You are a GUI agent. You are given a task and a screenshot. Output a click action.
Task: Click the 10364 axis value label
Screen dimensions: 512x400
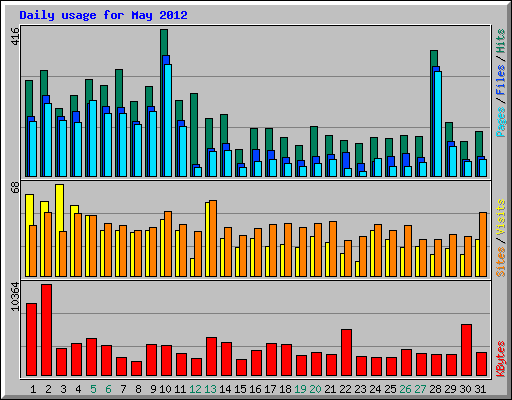(x=15, y=296)
